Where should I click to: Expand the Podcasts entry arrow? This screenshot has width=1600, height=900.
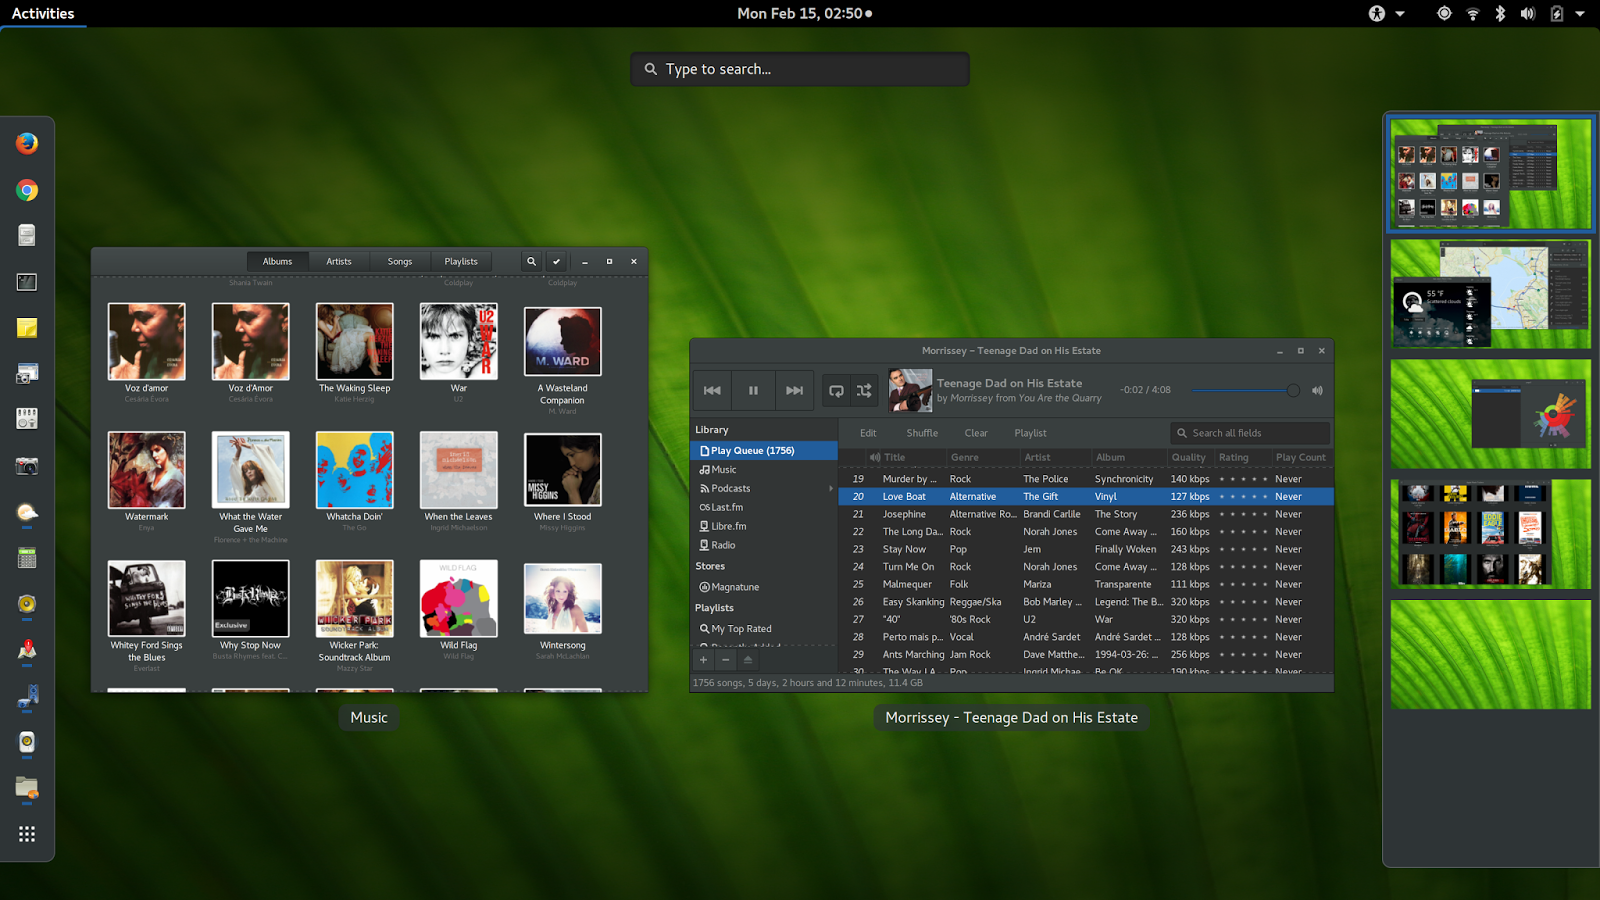(831, 488)
